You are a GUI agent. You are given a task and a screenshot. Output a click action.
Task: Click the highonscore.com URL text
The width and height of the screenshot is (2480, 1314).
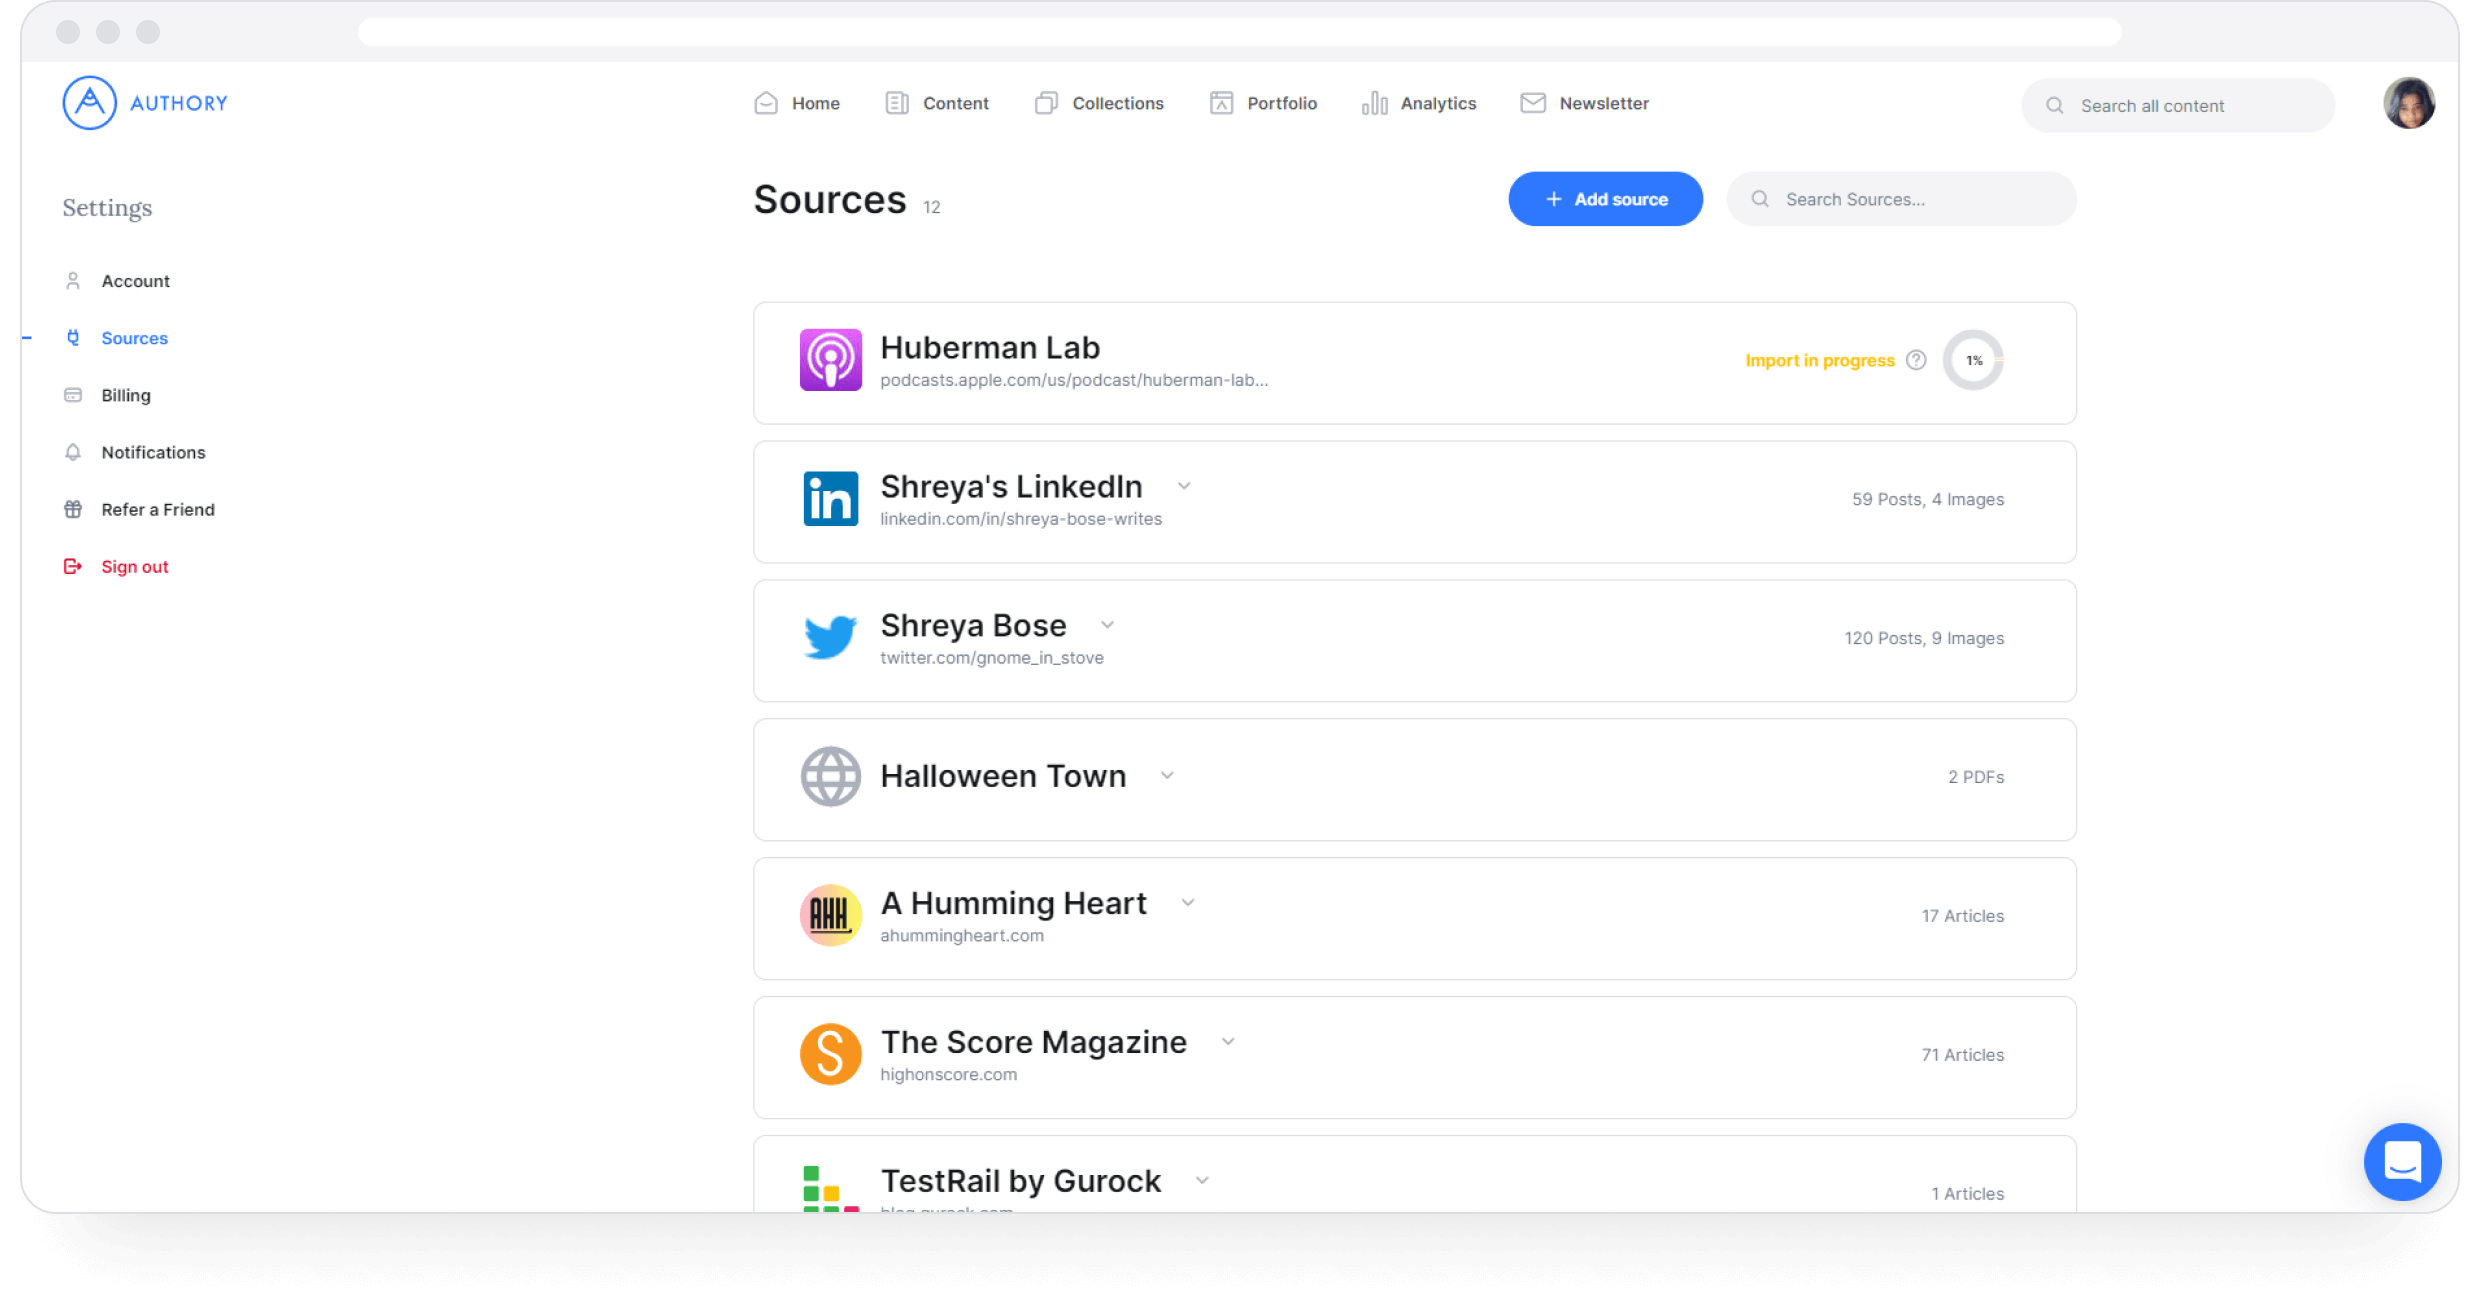[949, 1075]
